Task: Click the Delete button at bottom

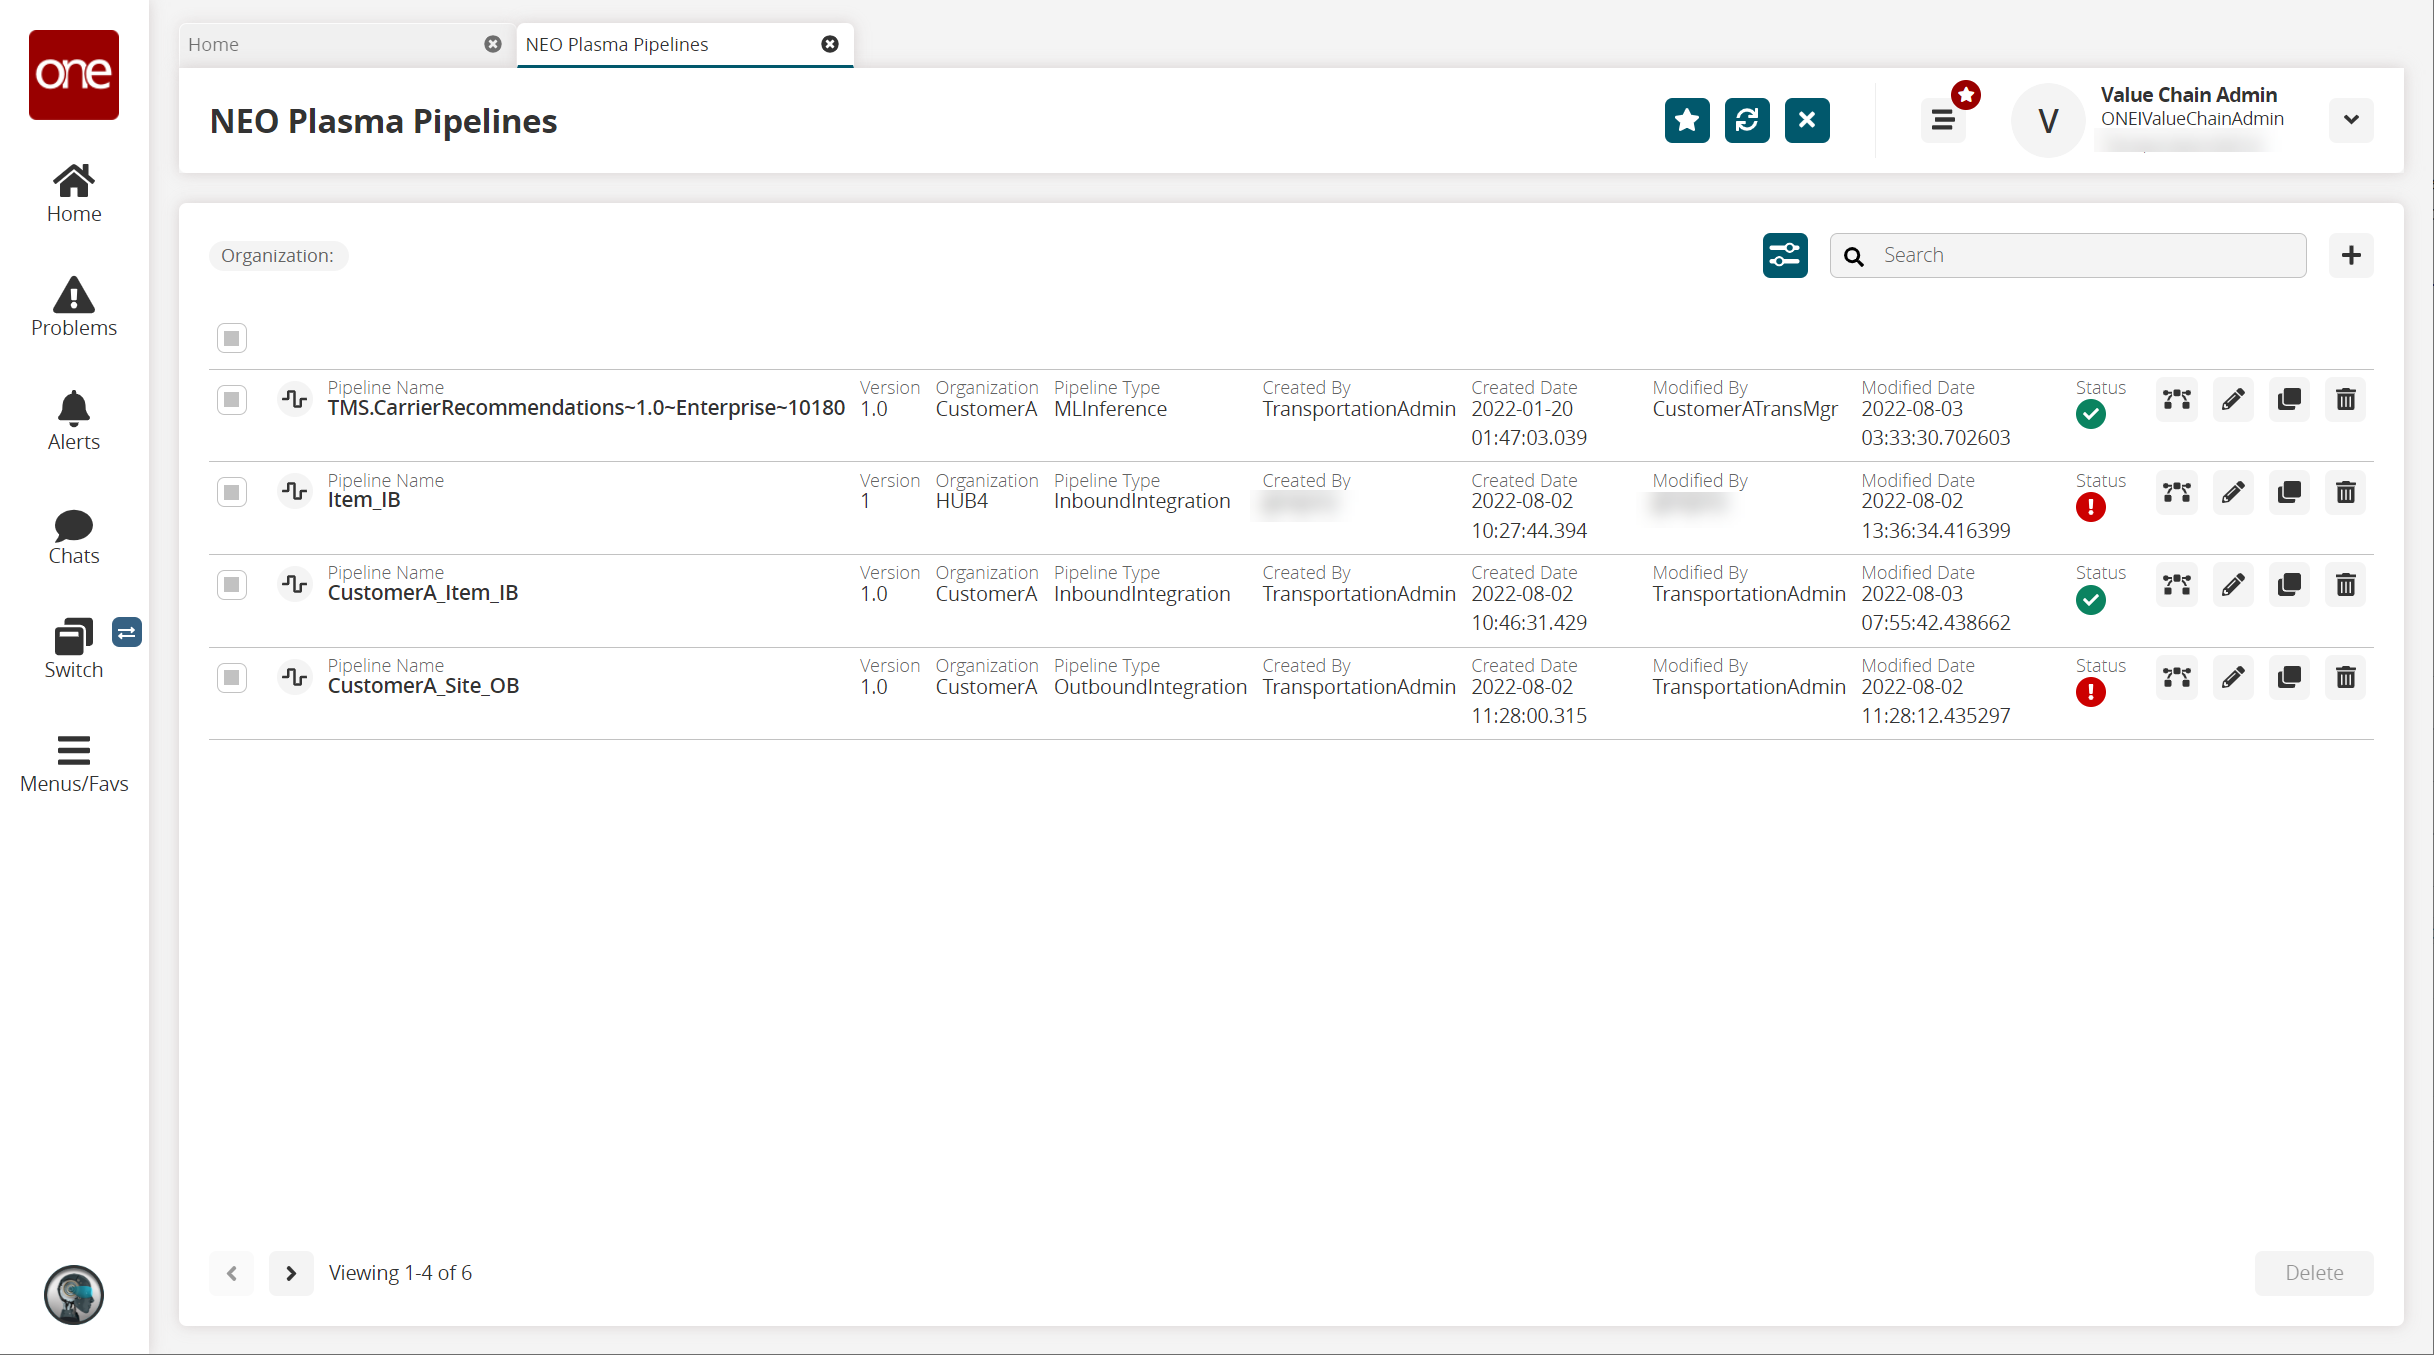Action: click(x=2313, y=1273)
